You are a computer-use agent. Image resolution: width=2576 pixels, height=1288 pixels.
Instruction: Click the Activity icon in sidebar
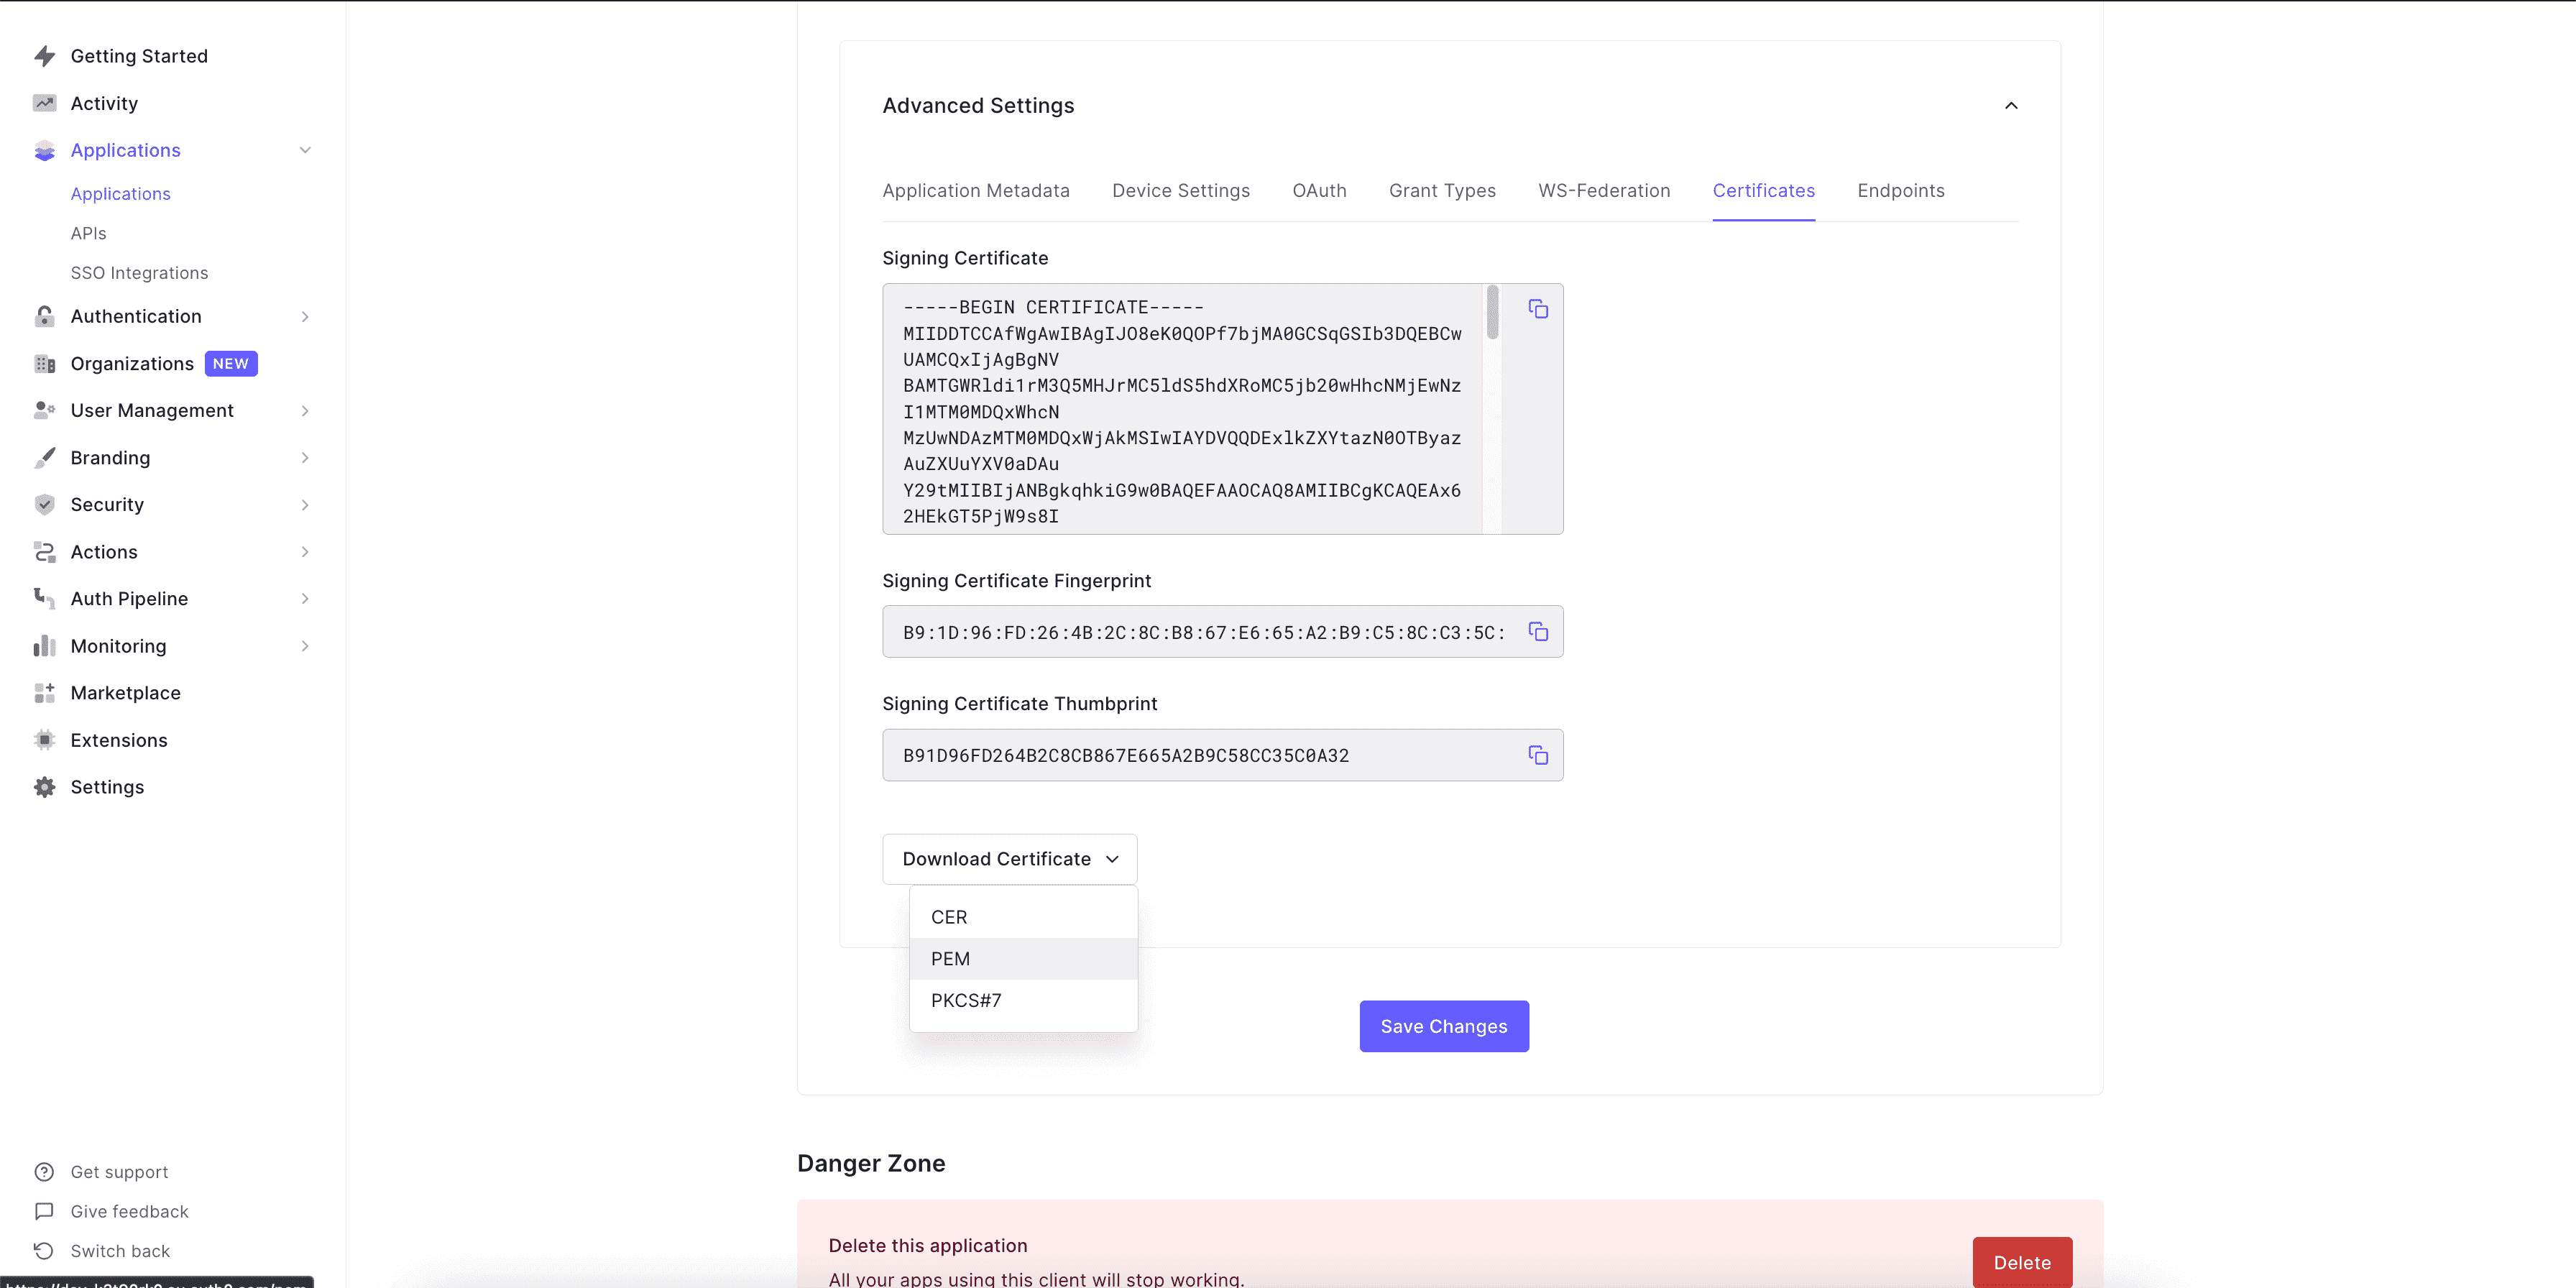click(x=45, y=103)
